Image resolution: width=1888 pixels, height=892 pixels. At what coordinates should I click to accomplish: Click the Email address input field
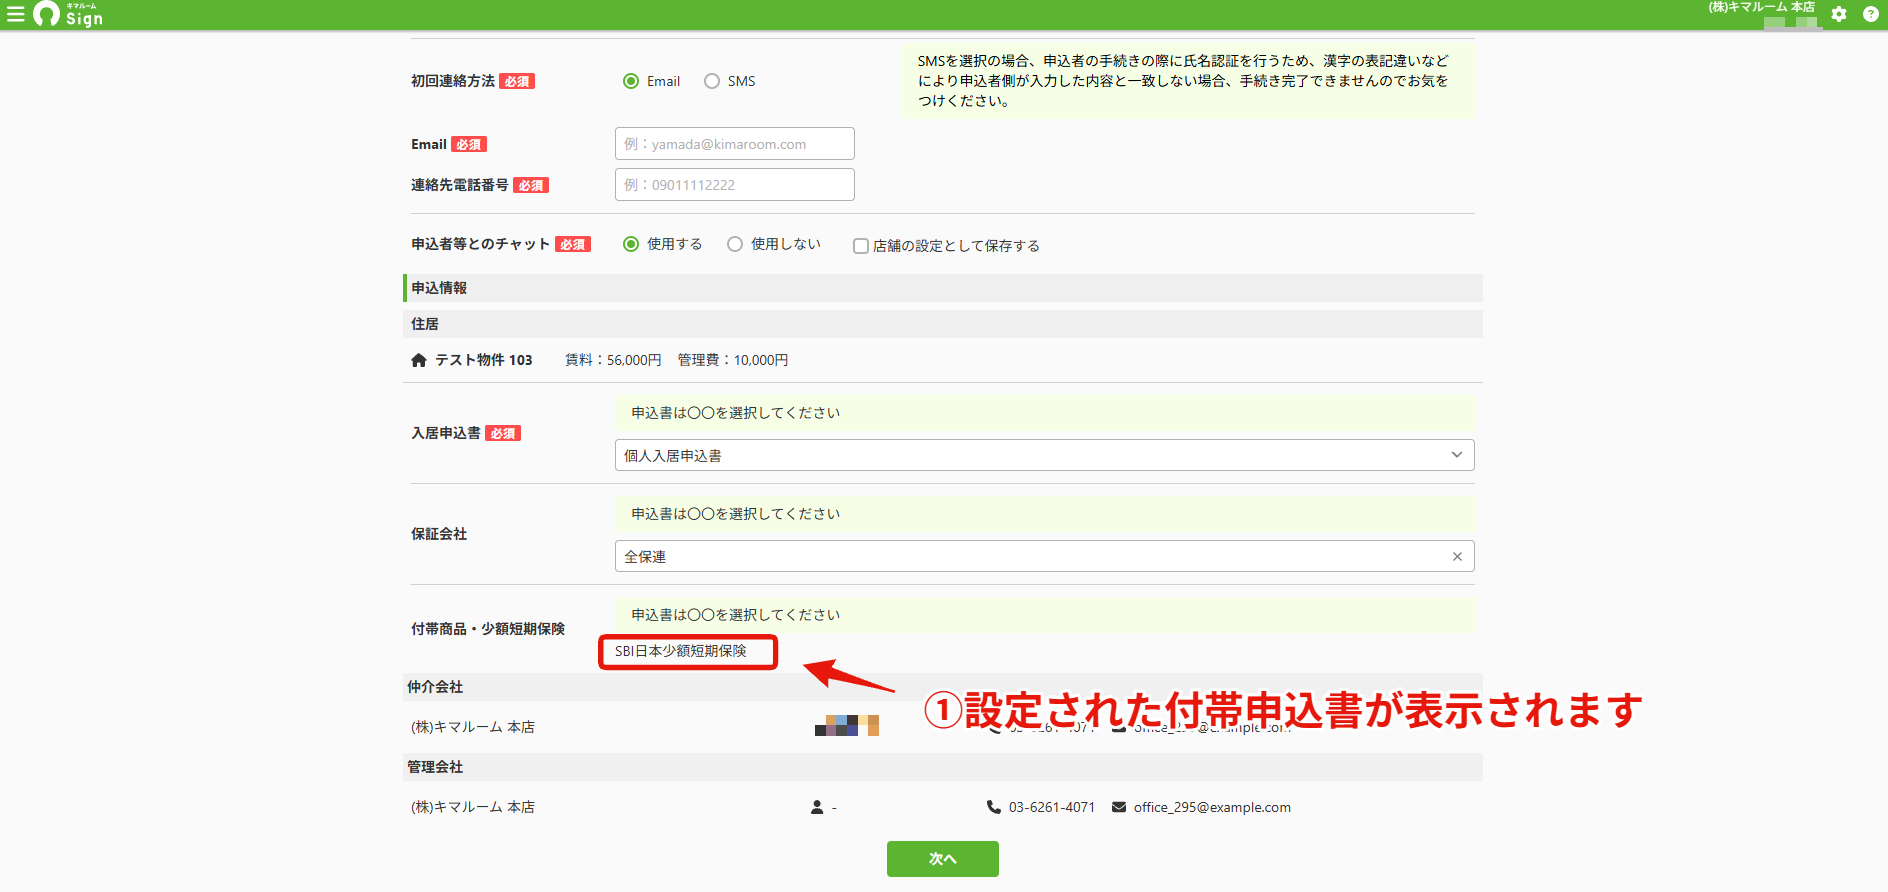pos(735,143)
